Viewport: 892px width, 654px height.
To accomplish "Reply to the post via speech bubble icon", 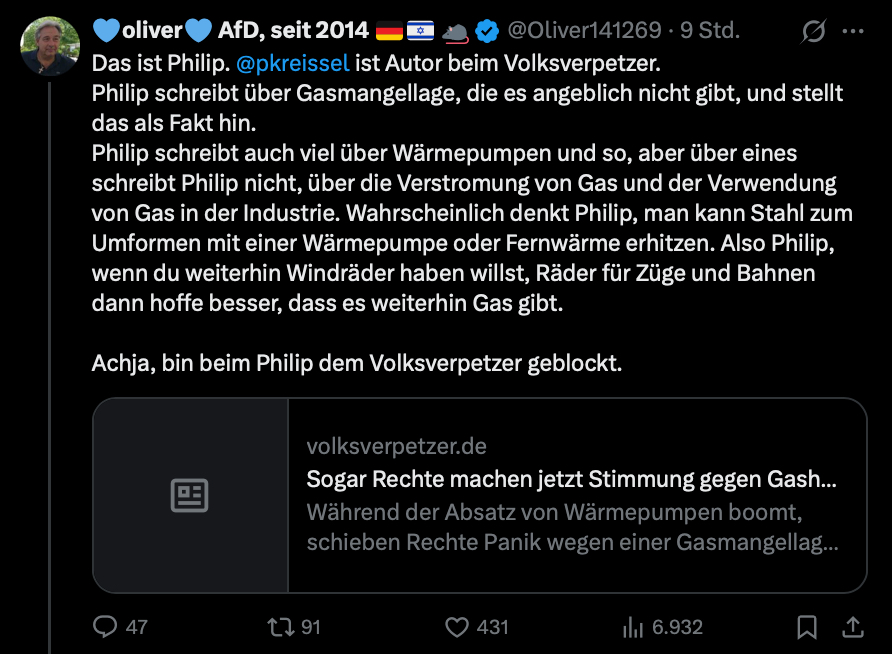I will [105, 627].
